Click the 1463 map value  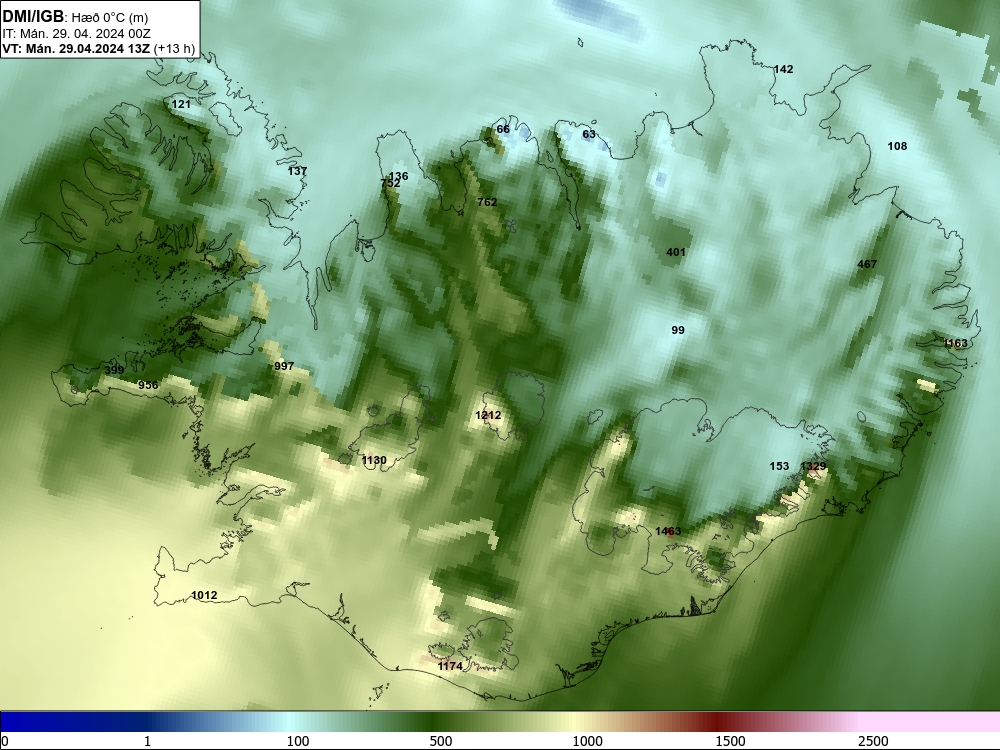pyautogui.click(x=668, y=531)
